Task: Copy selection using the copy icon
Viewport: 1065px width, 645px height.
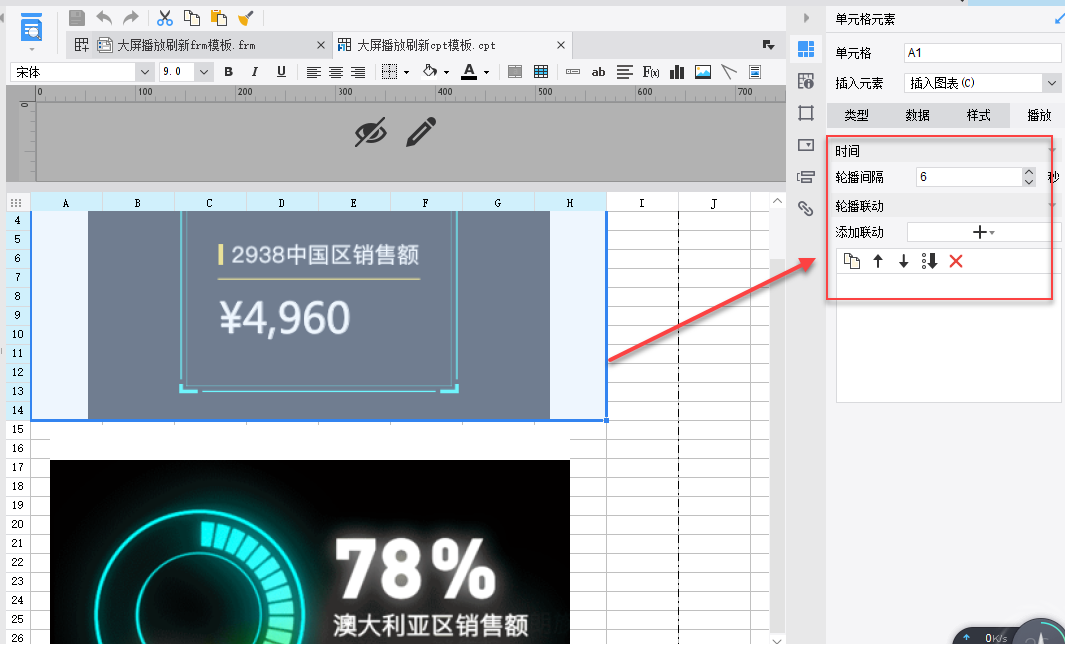Action: 192,18
